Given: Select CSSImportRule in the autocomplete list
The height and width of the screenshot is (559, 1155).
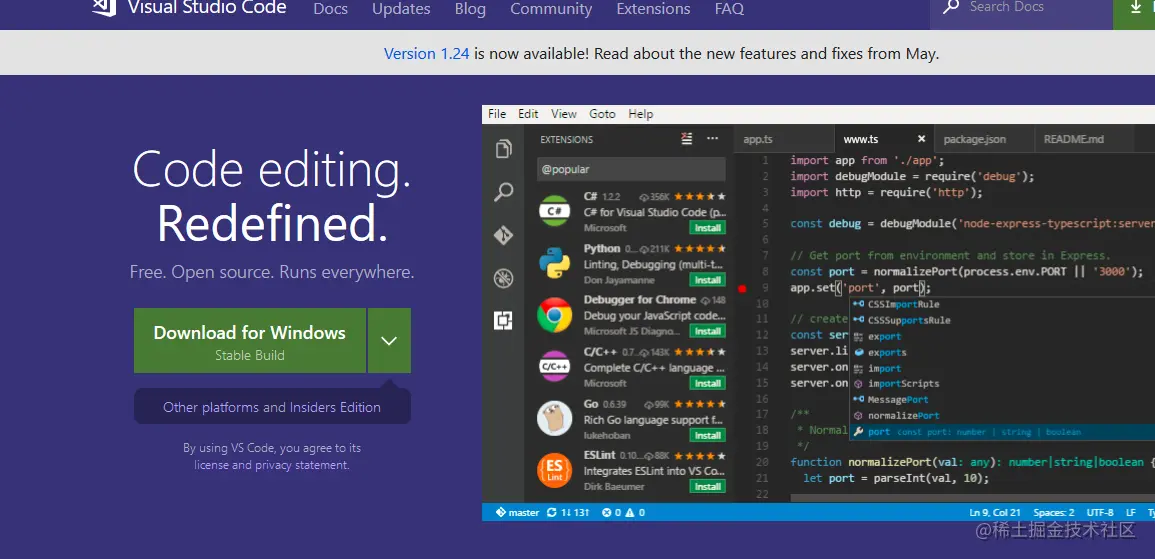Looking at the screenshot, I should 1003,304.
